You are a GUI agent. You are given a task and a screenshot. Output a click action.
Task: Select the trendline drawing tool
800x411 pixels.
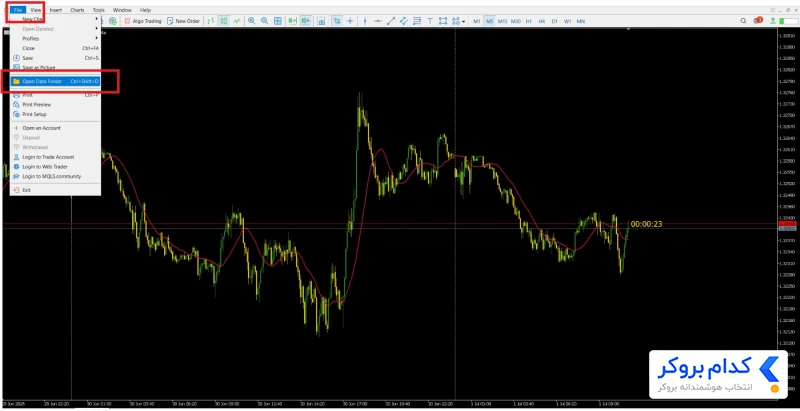tap(391, 21)
